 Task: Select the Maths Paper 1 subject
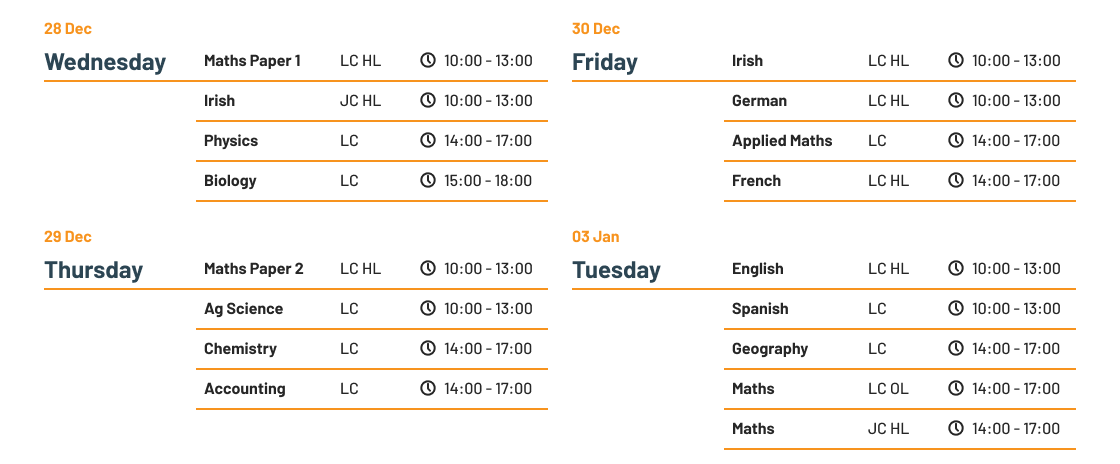(x=252, y=61)
